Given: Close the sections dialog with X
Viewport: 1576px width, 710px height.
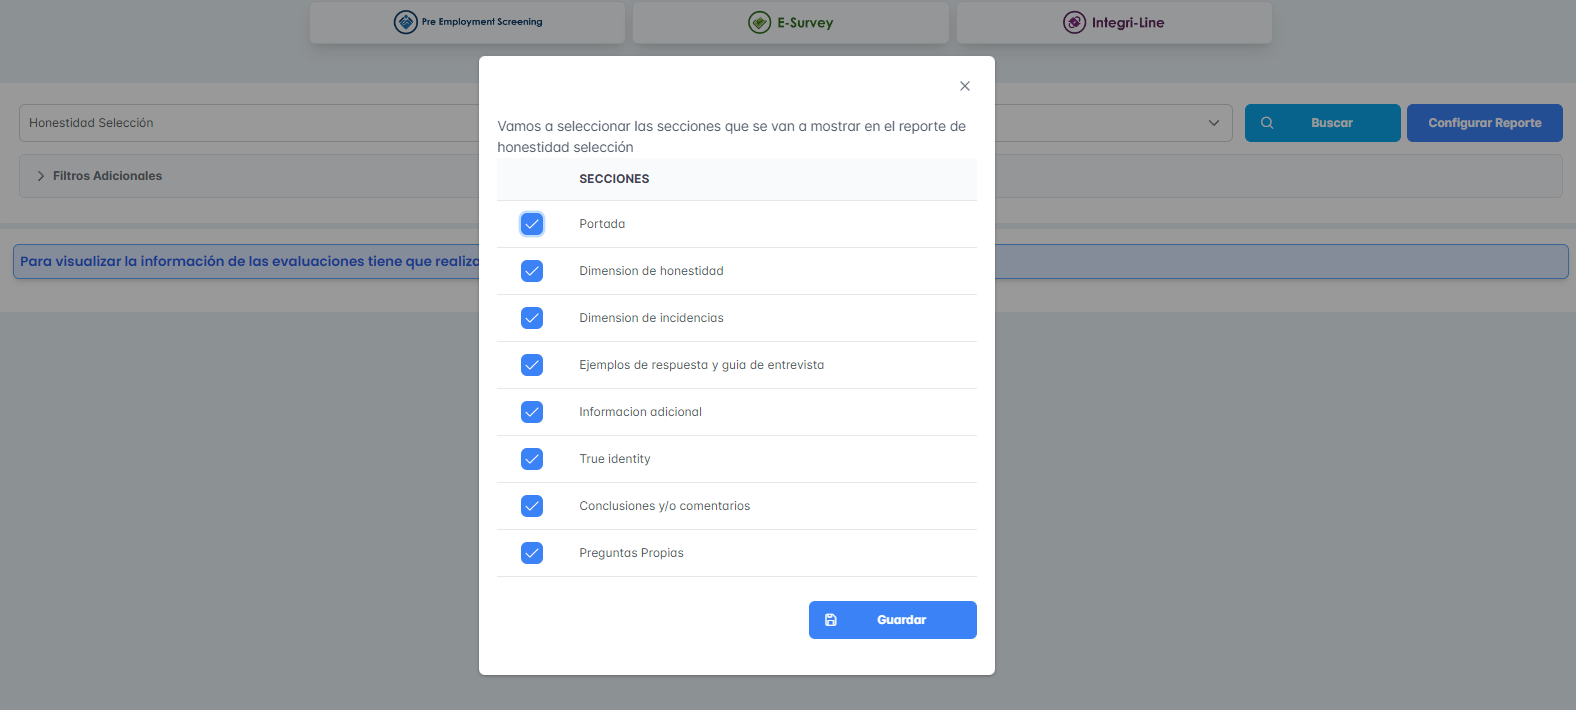Looking at the screenshot, I should pos(965,86).
